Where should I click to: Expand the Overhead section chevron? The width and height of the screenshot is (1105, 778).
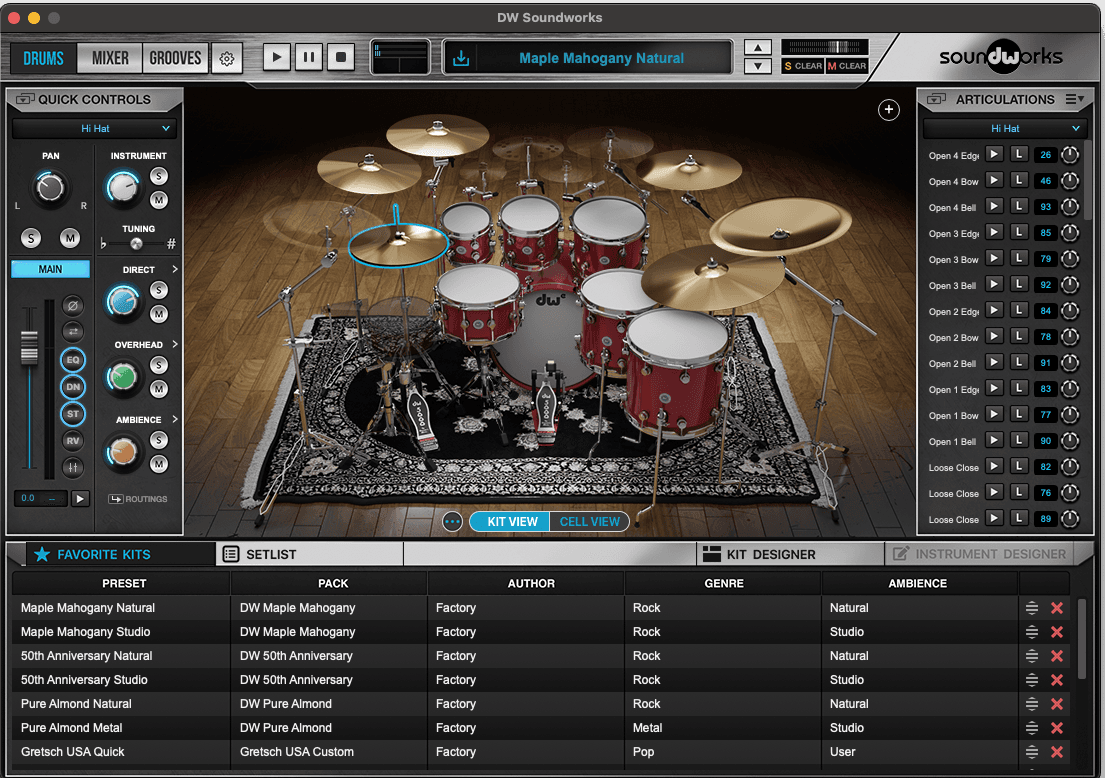tap(173, 344)
